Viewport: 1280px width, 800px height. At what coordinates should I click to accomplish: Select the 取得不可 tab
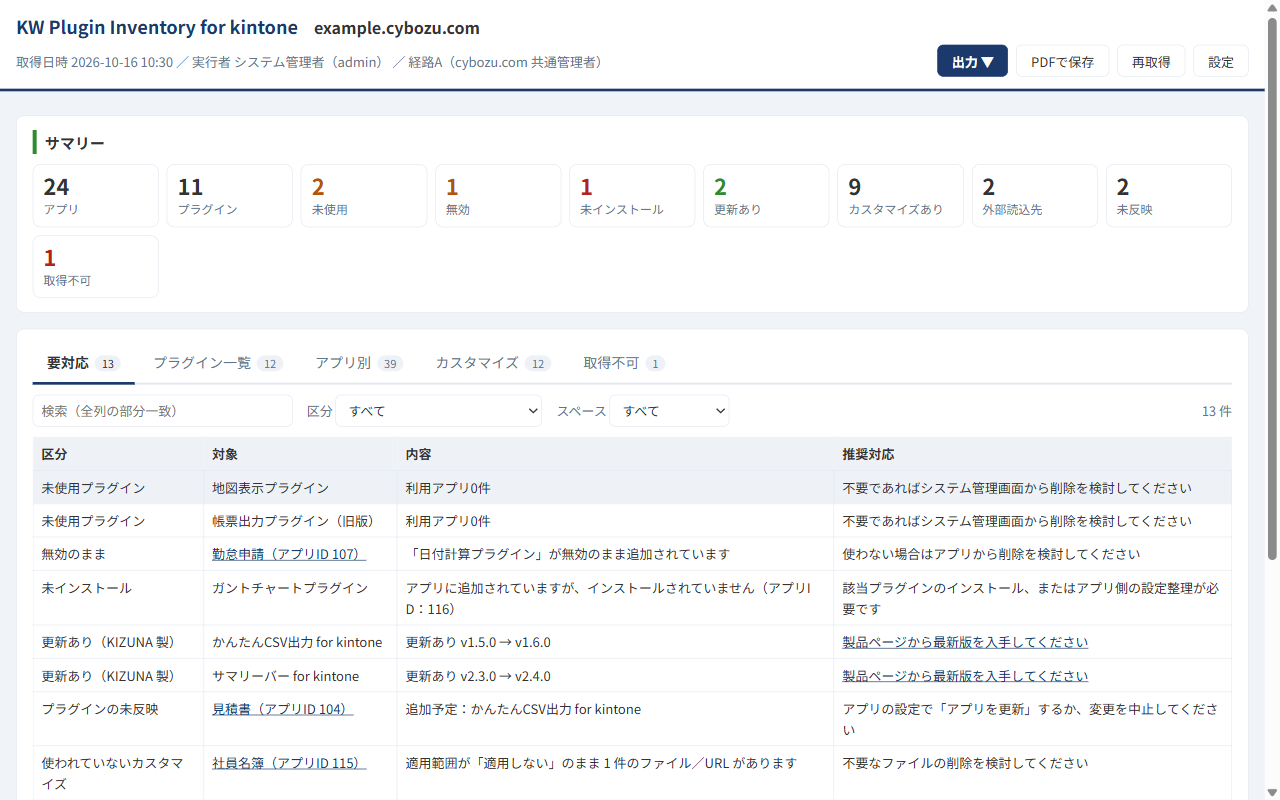624,363
